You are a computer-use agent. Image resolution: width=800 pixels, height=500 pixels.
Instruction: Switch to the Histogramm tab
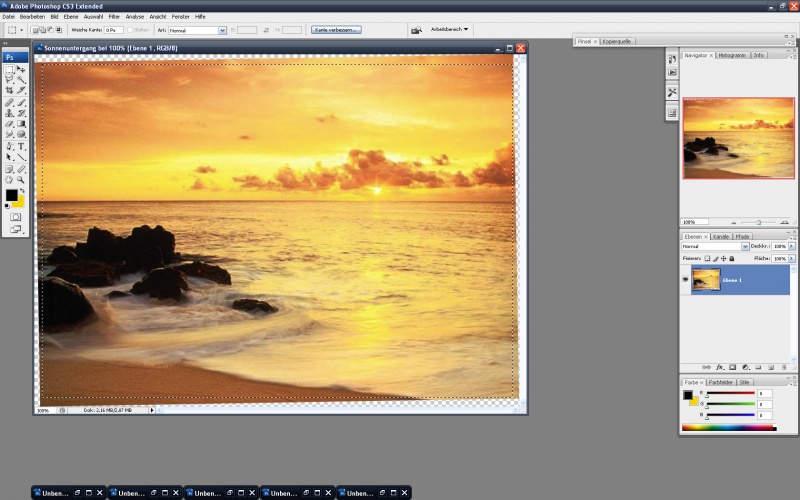[x=732, y=55]
